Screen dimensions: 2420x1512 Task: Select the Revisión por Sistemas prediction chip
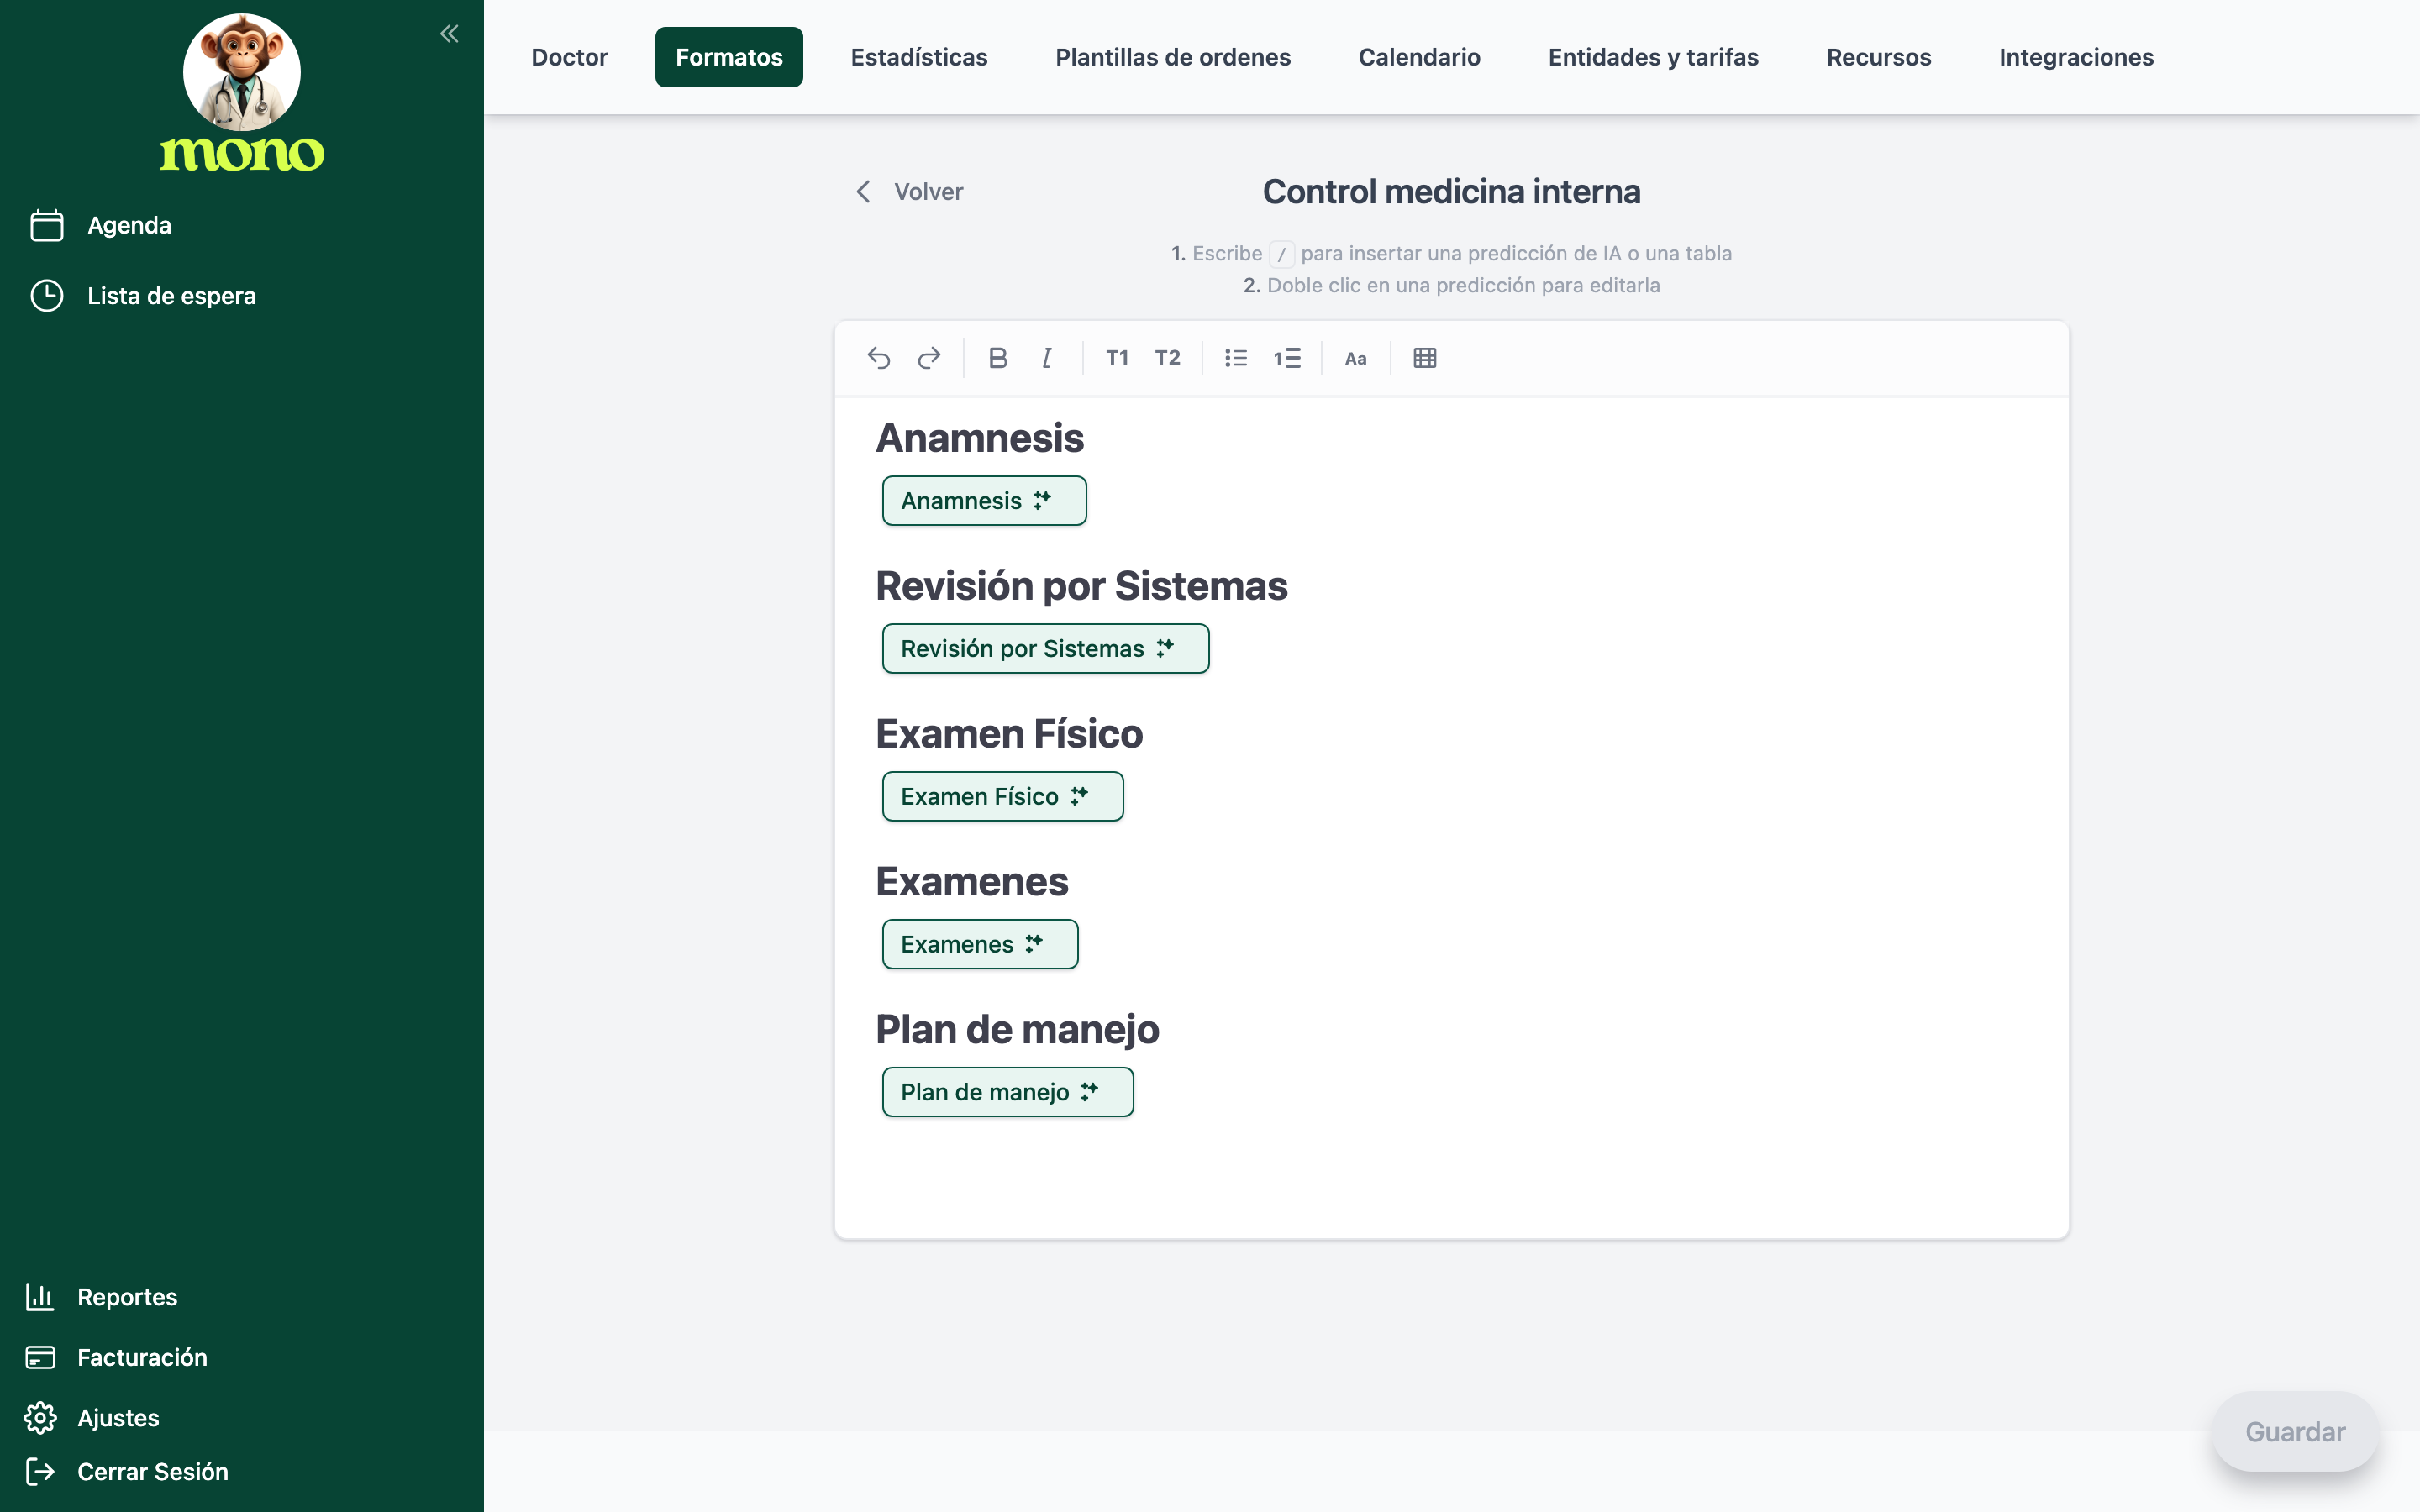[1045, 648]
